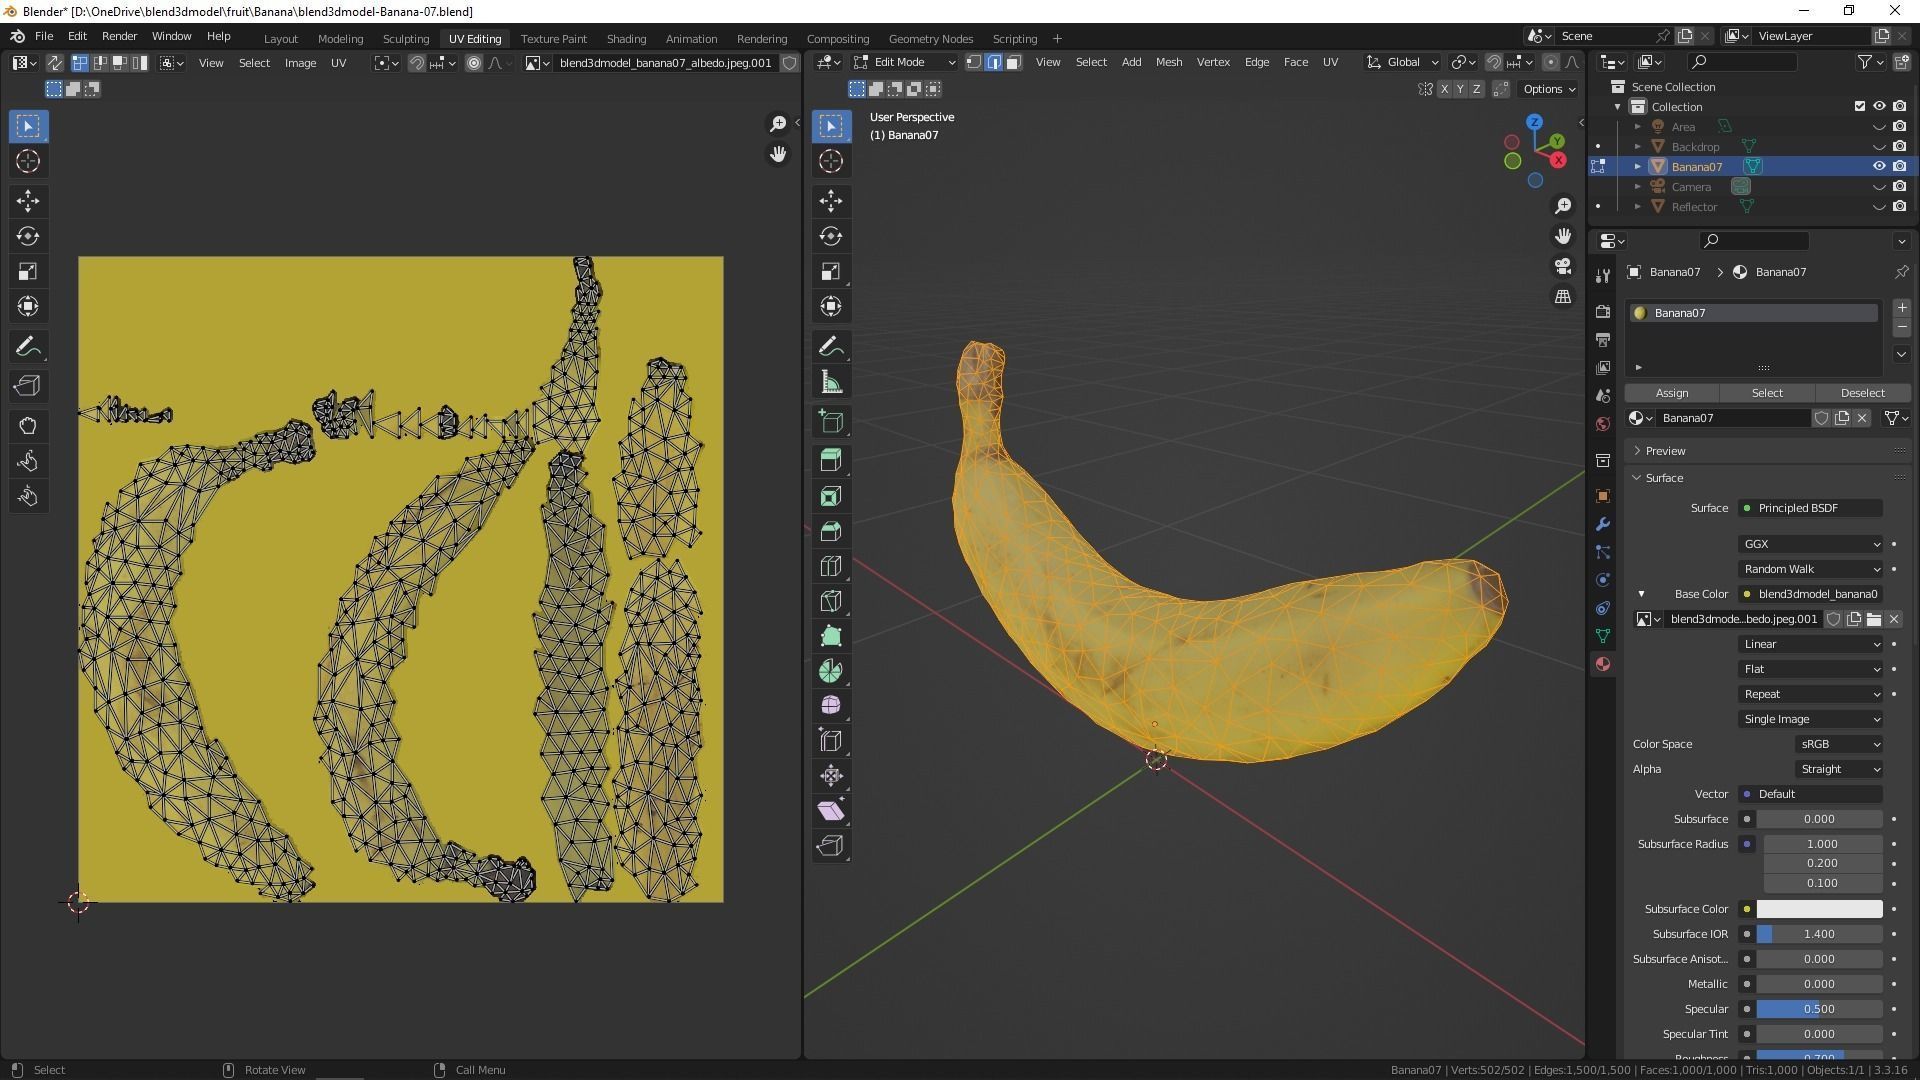Click the material Select button

click(x=1766, y=393)
